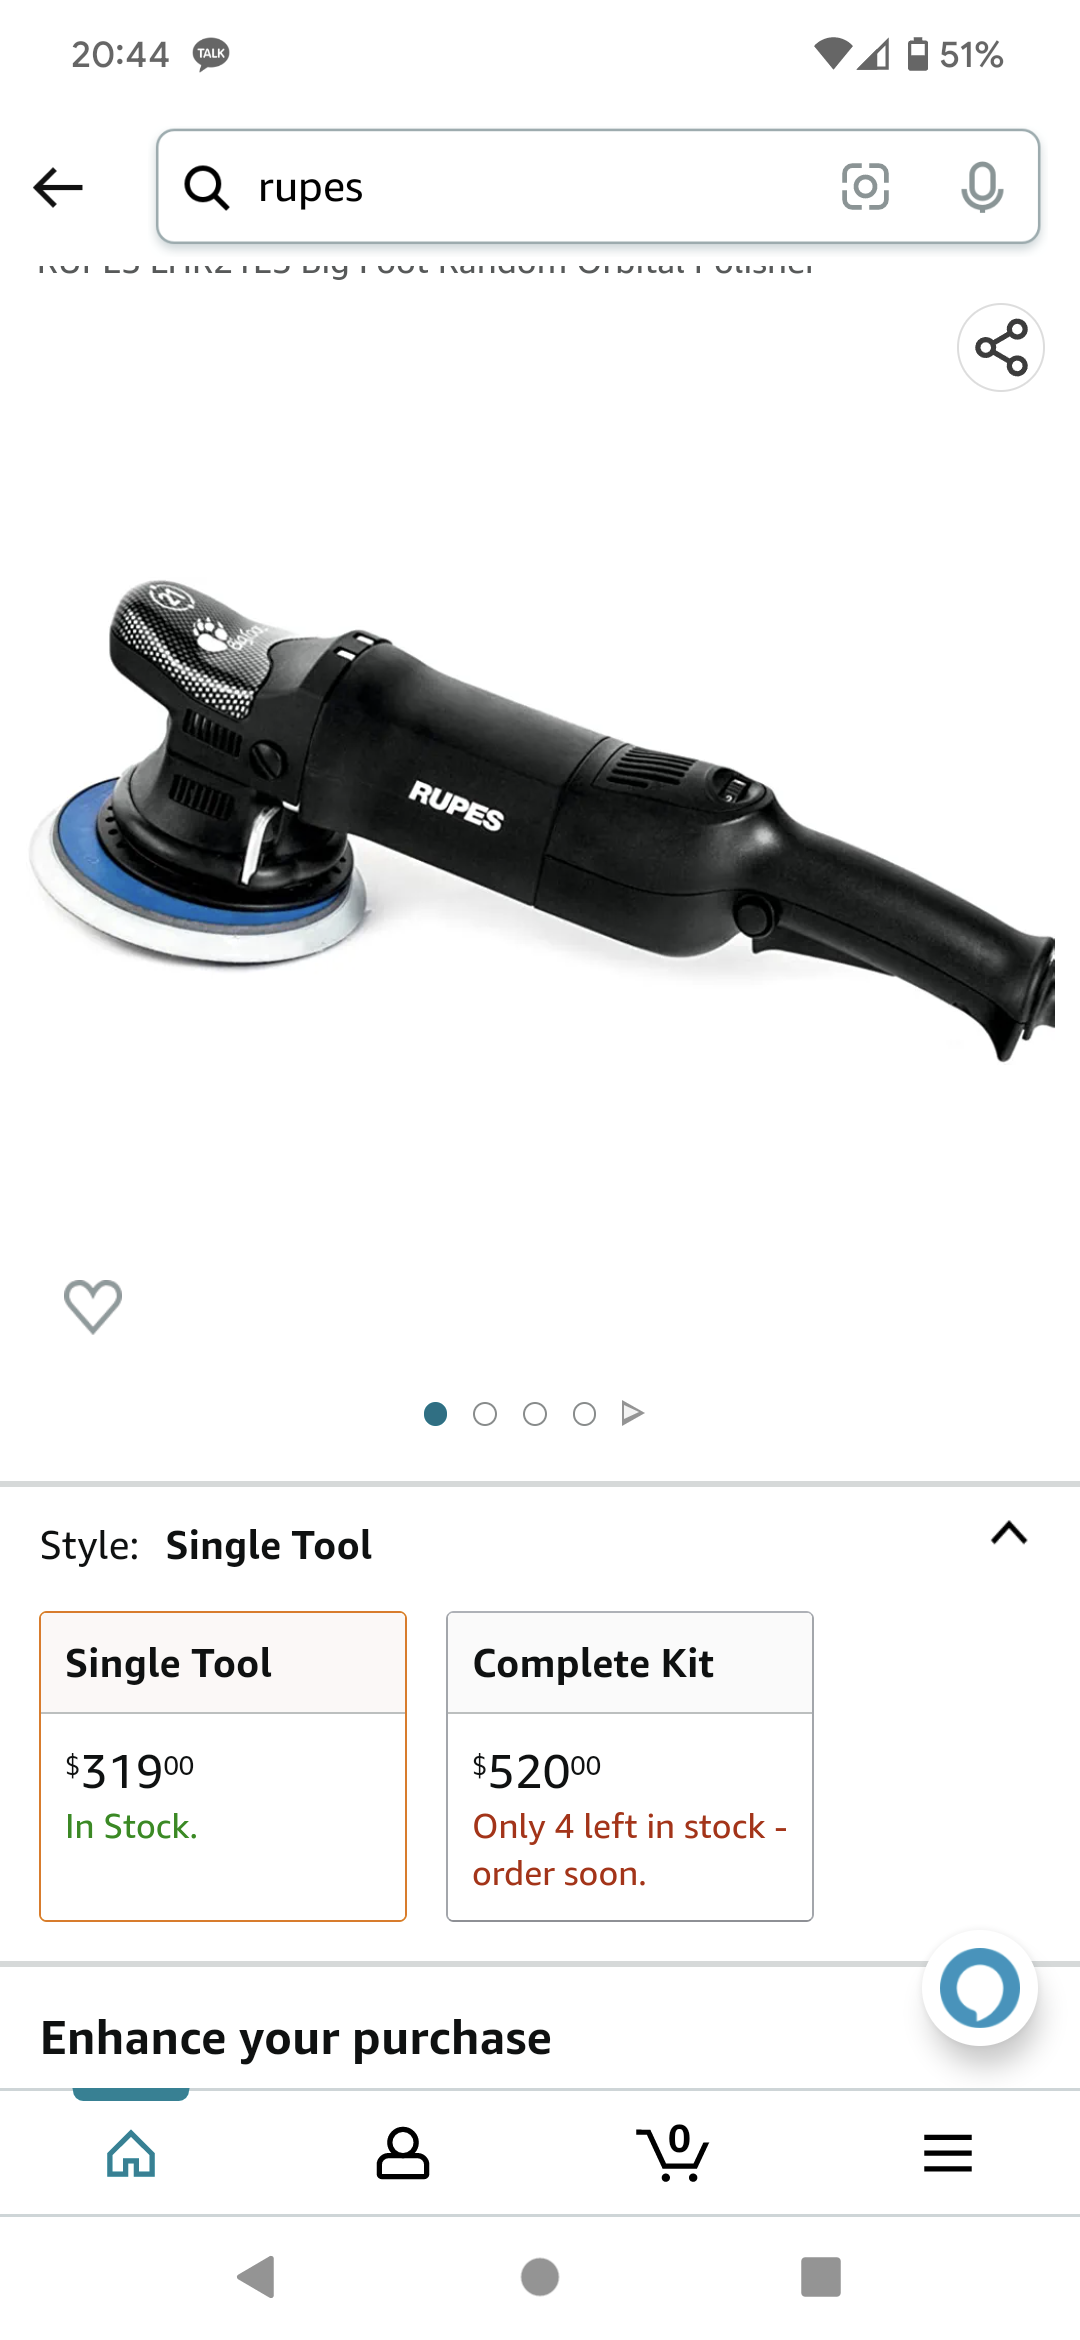The height and width of the screenshot is (2340, 1080).
Task: View shopping cart with 0 items
Action: tap(673, 2152)
